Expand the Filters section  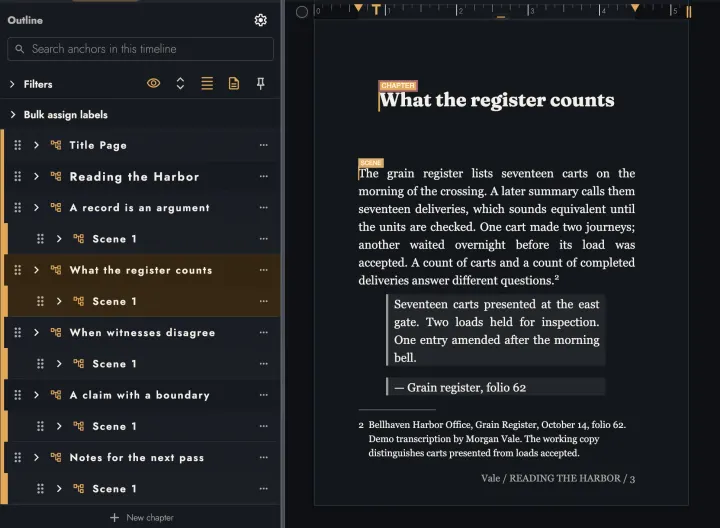(x=12, y=84)
